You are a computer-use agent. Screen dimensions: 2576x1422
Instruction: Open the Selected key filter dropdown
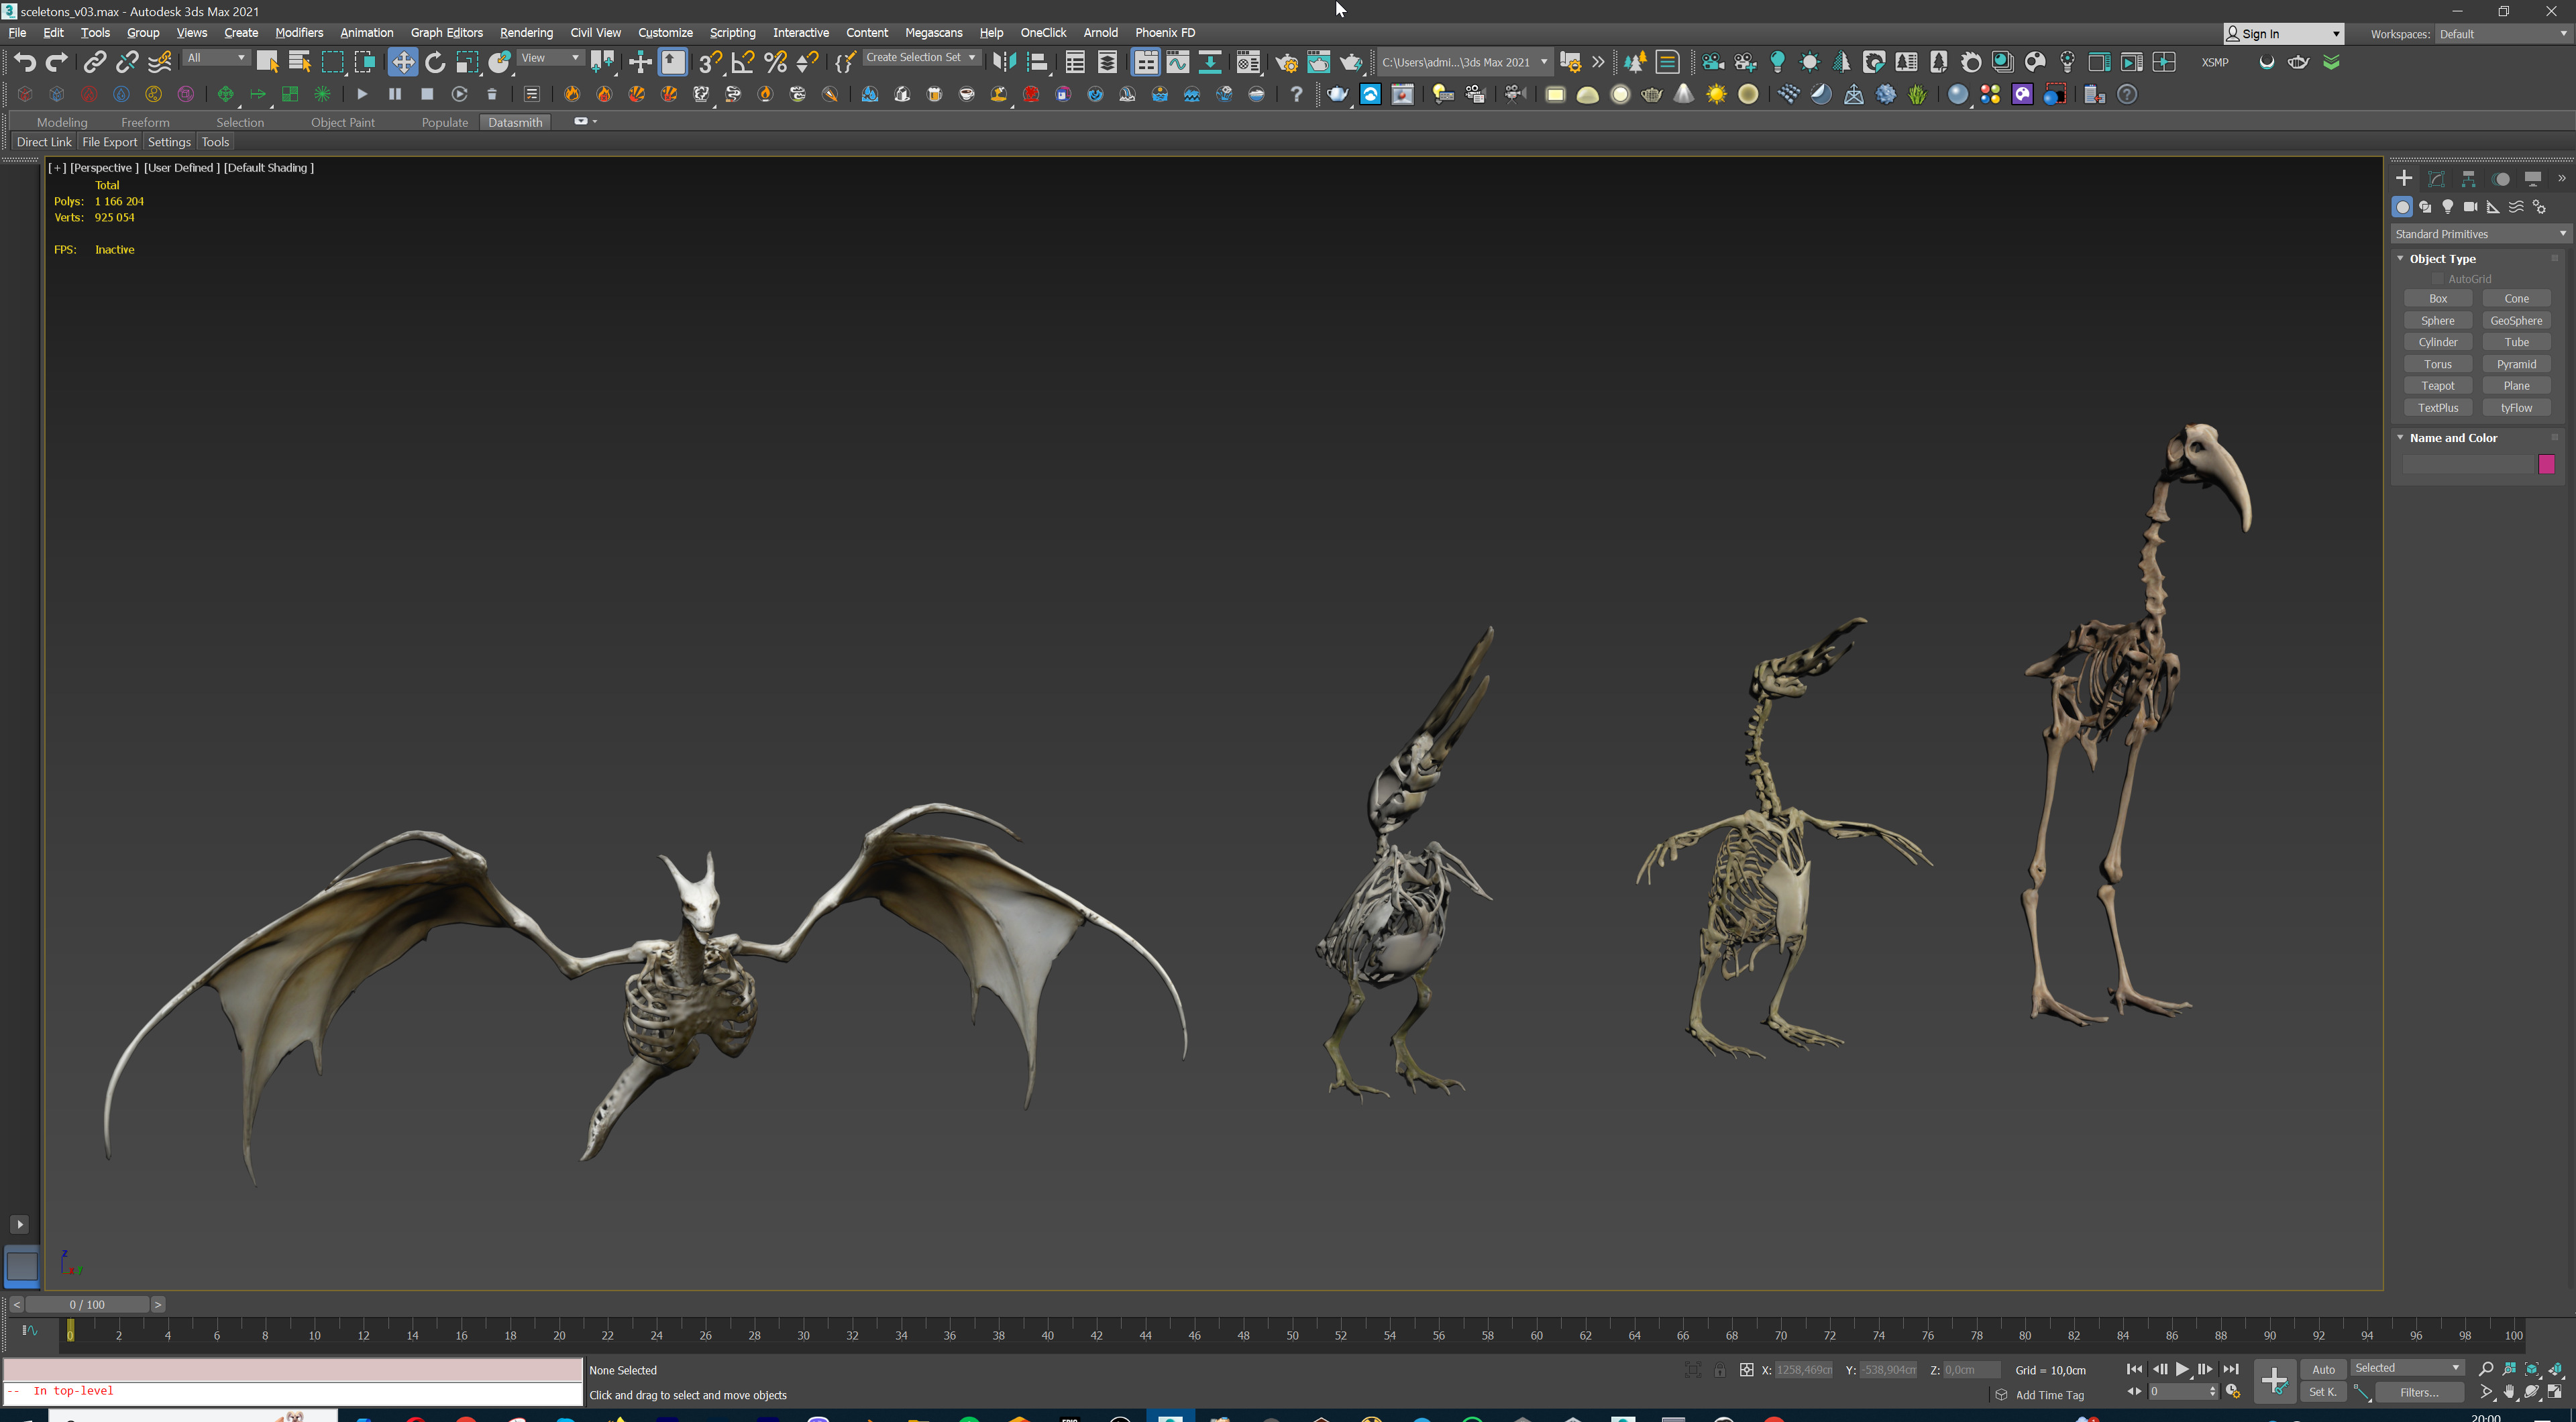coord(2407,1368)
